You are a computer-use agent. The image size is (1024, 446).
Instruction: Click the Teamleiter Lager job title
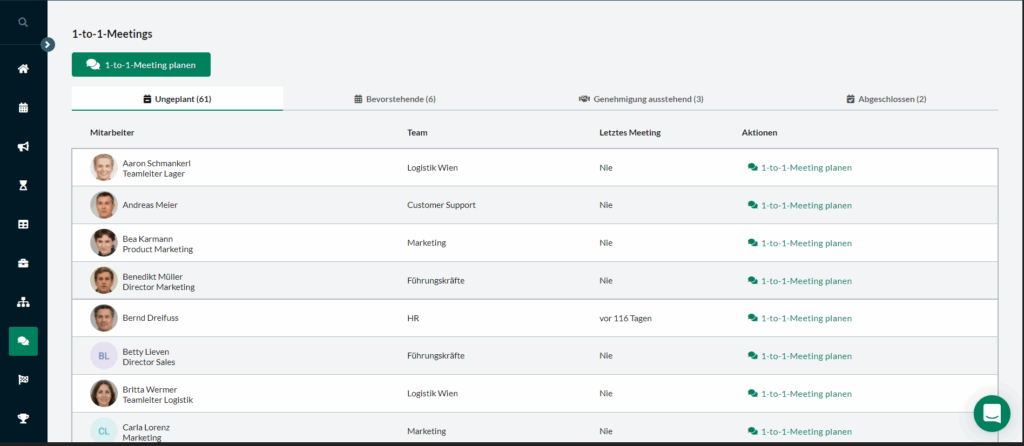pos(153,174)
